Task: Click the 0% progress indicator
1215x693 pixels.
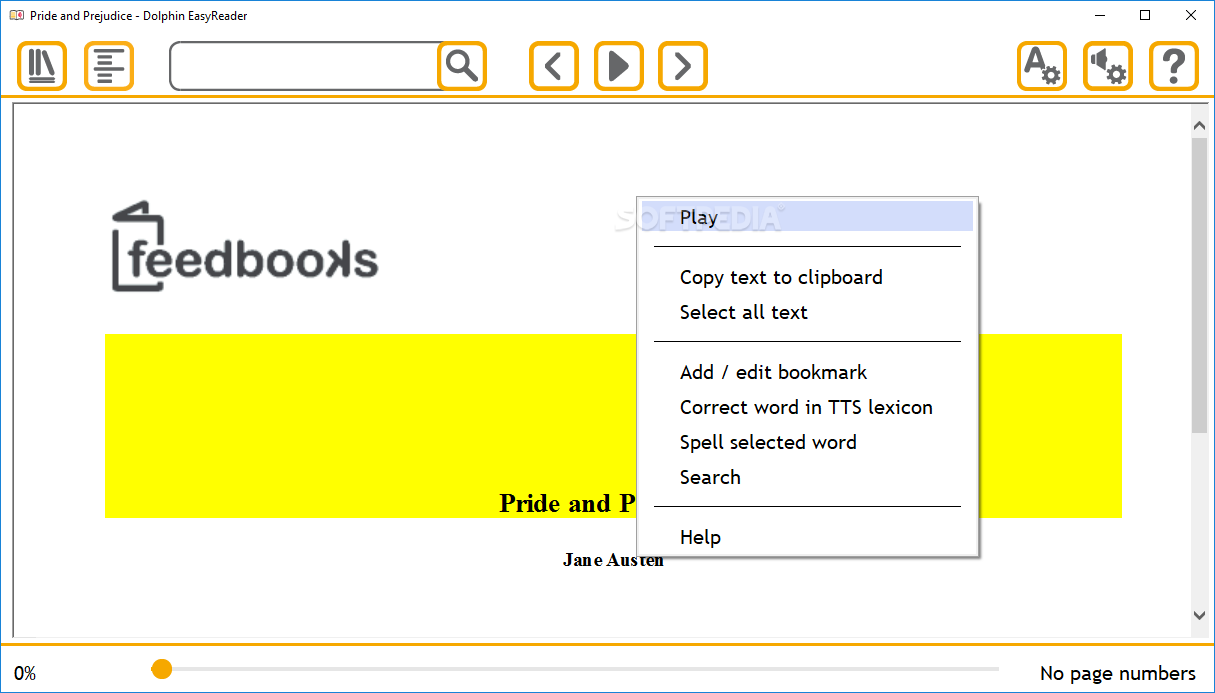Action: (25, 674)
